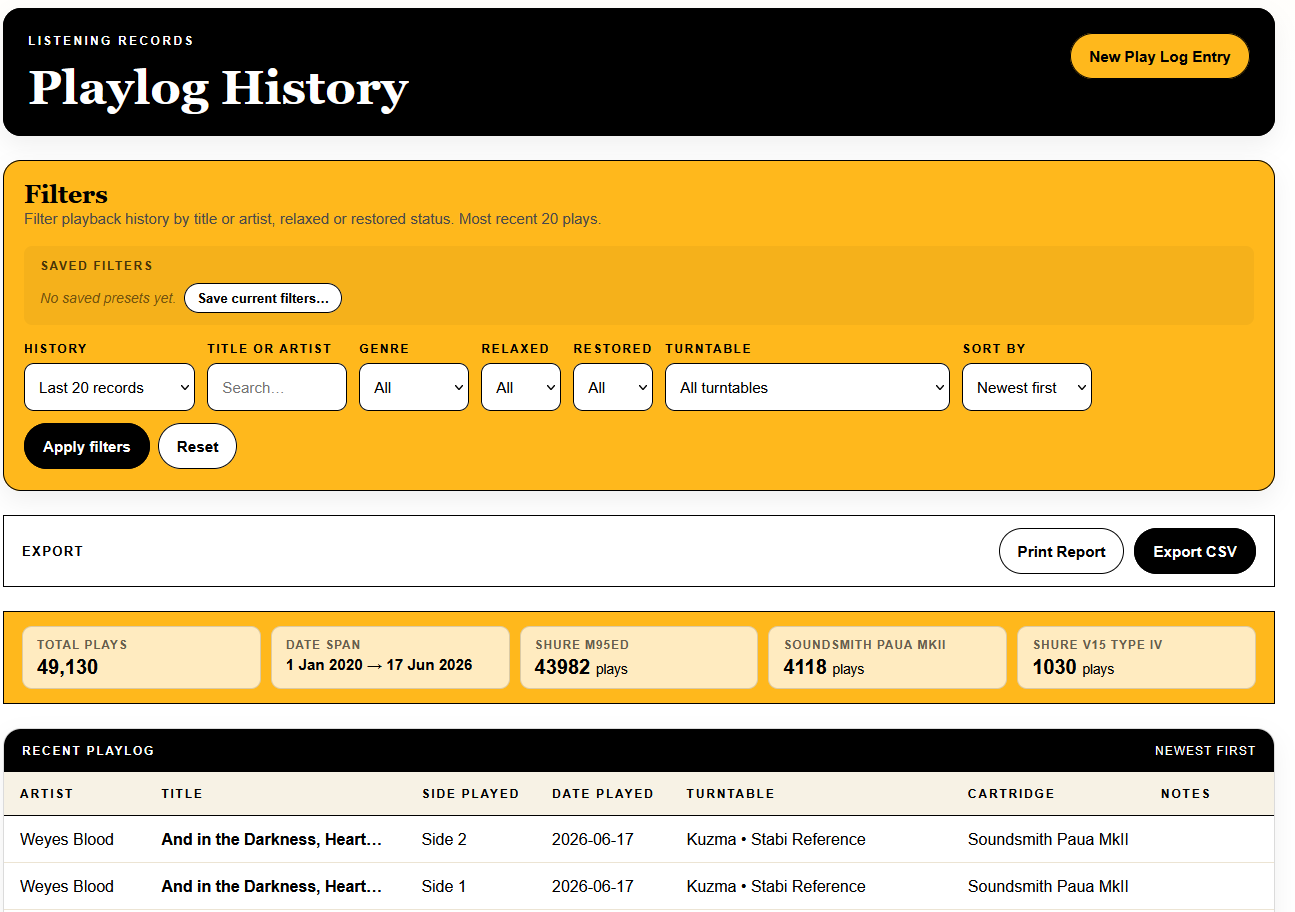Click the Reset button

[x=197, y=446]
